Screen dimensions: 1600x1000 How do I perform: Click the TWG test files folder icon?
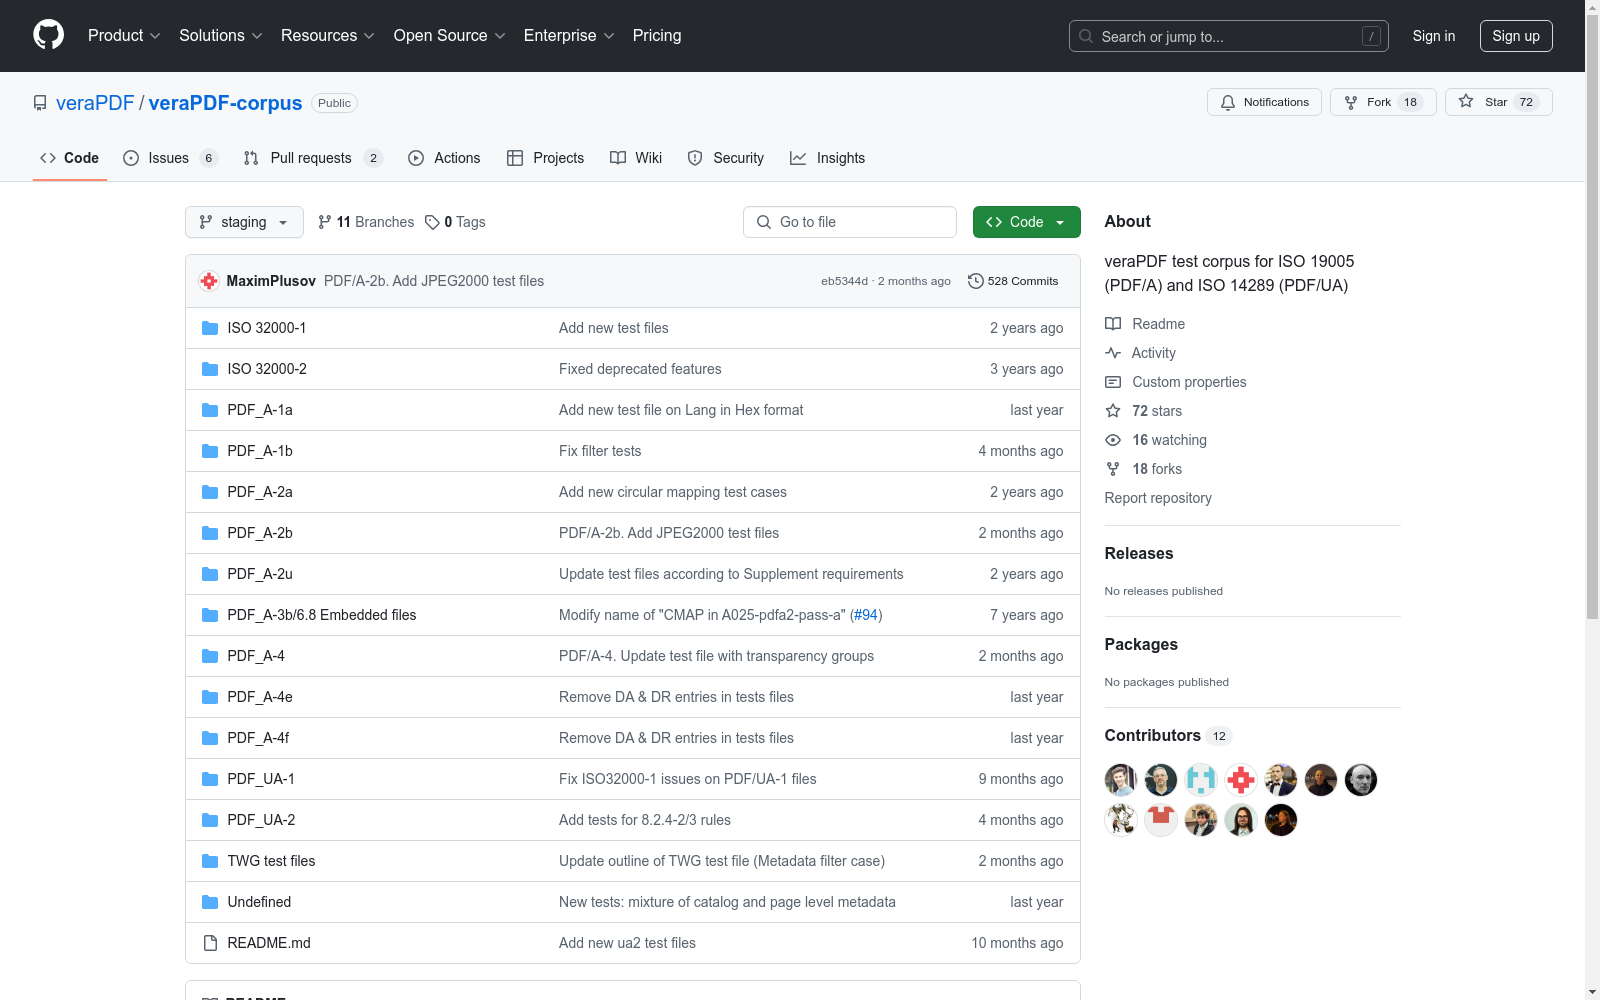click(x=210, y=861)
